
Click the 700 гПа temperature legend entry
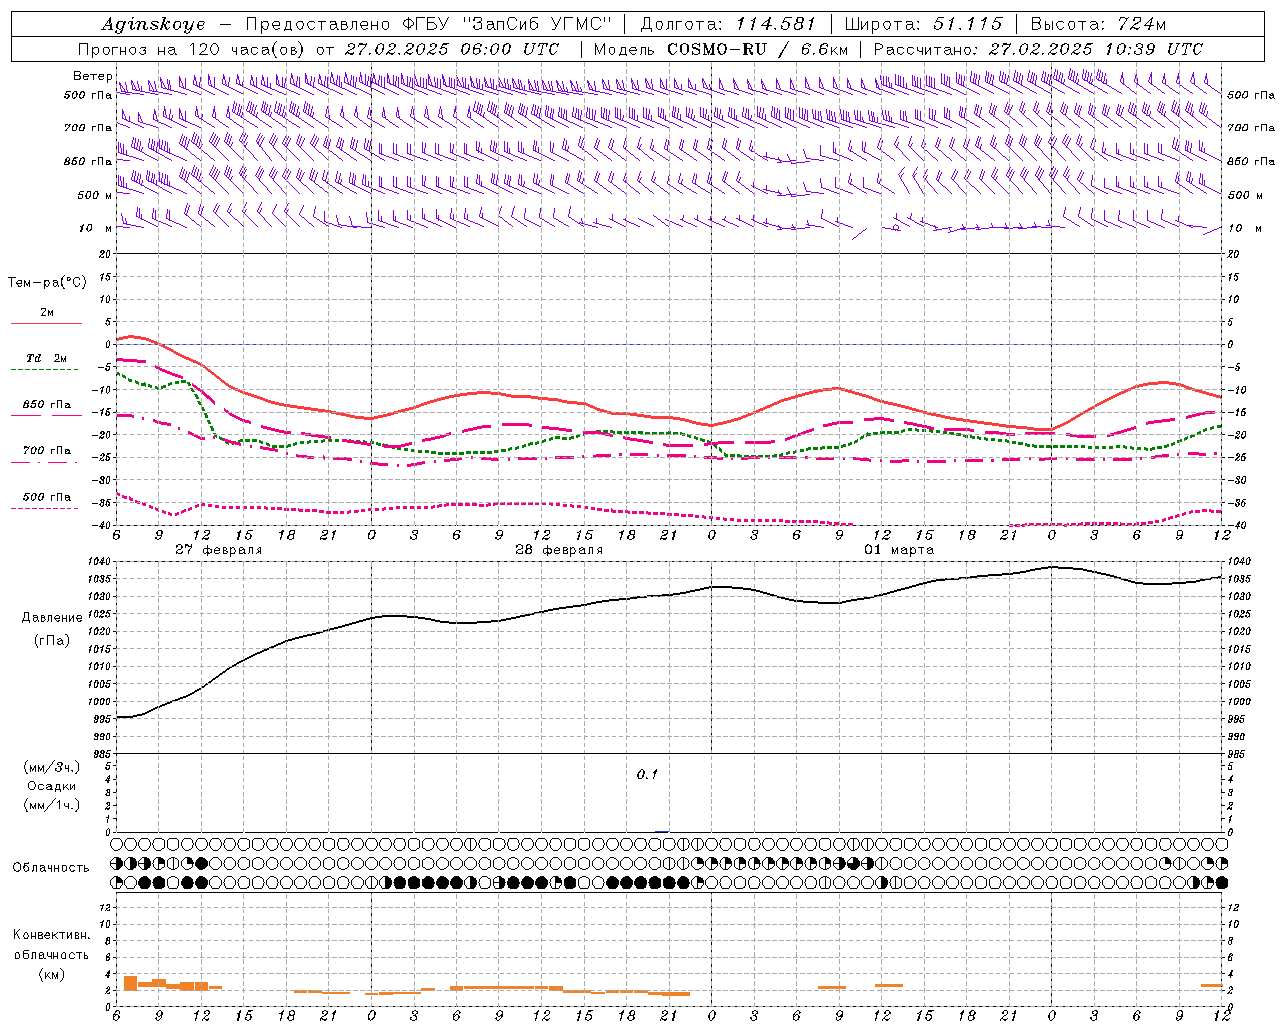pyautogui.click(x=47, y=451)
